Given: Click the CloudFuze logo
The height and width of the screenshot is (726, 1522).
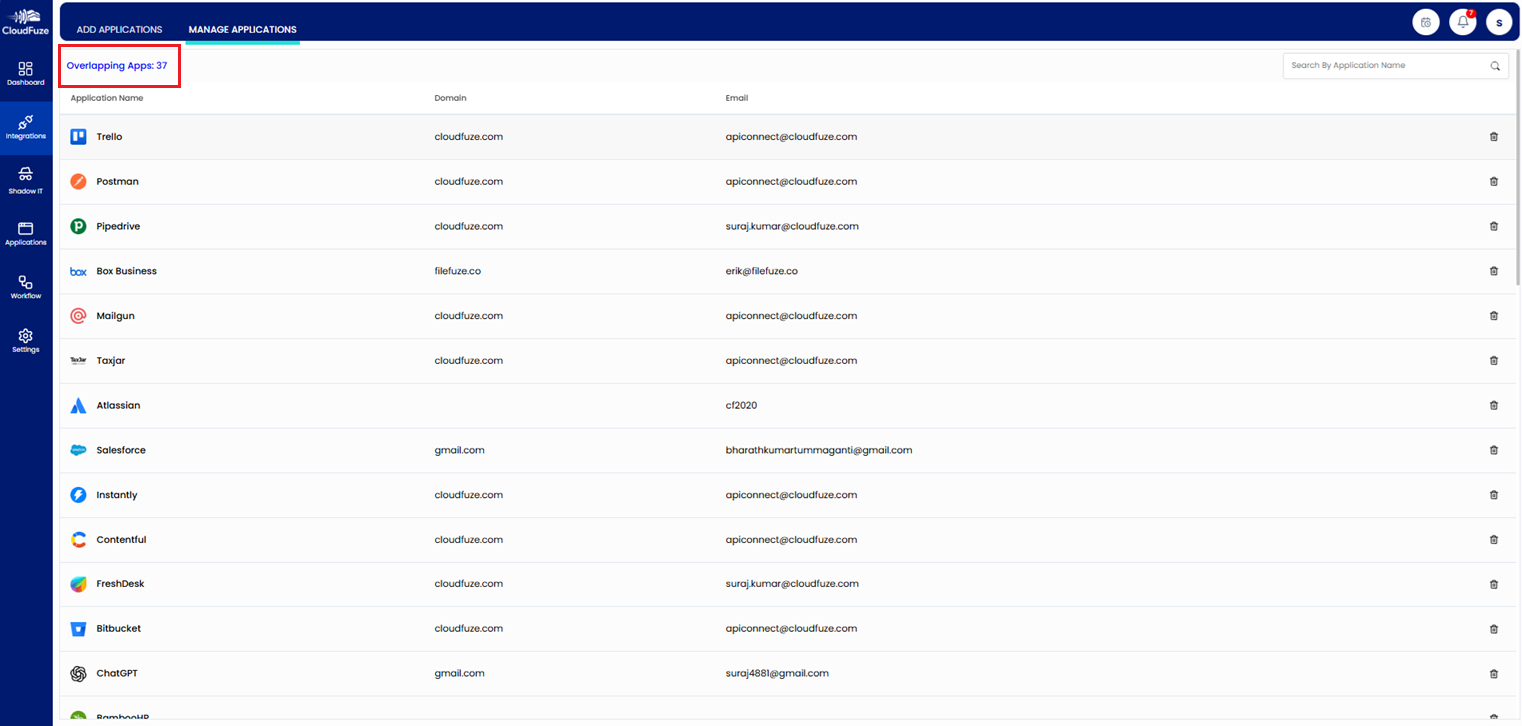Looking at the screenshot, I should (x=25, y=20).
